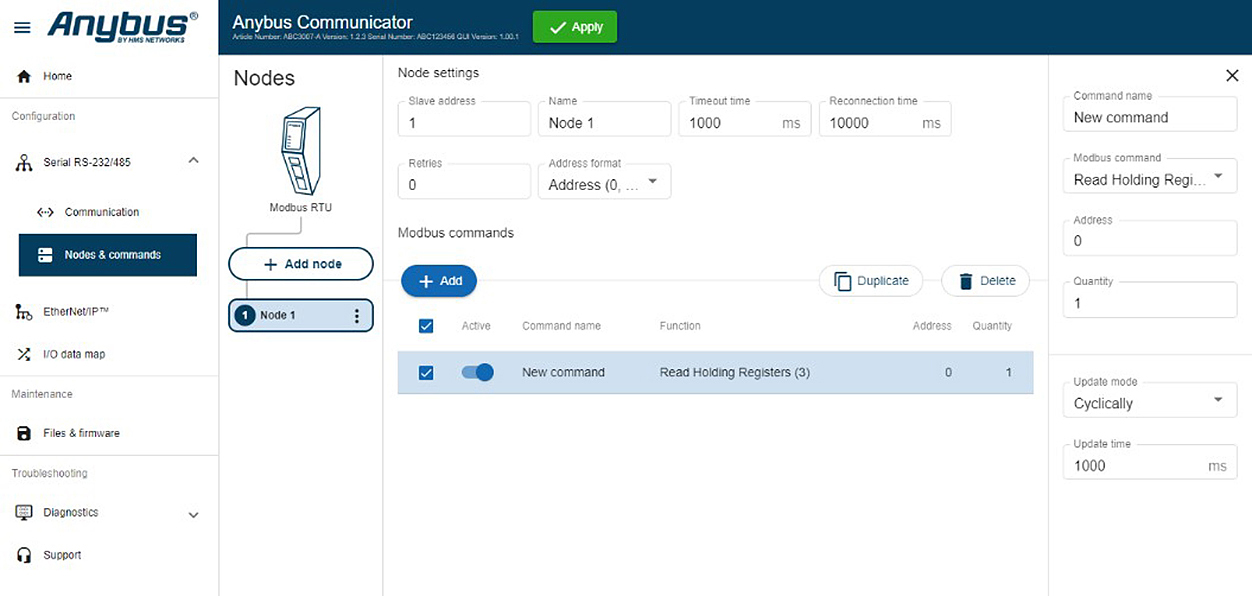
Task: Click the Add node button
Action: (301, 264)
